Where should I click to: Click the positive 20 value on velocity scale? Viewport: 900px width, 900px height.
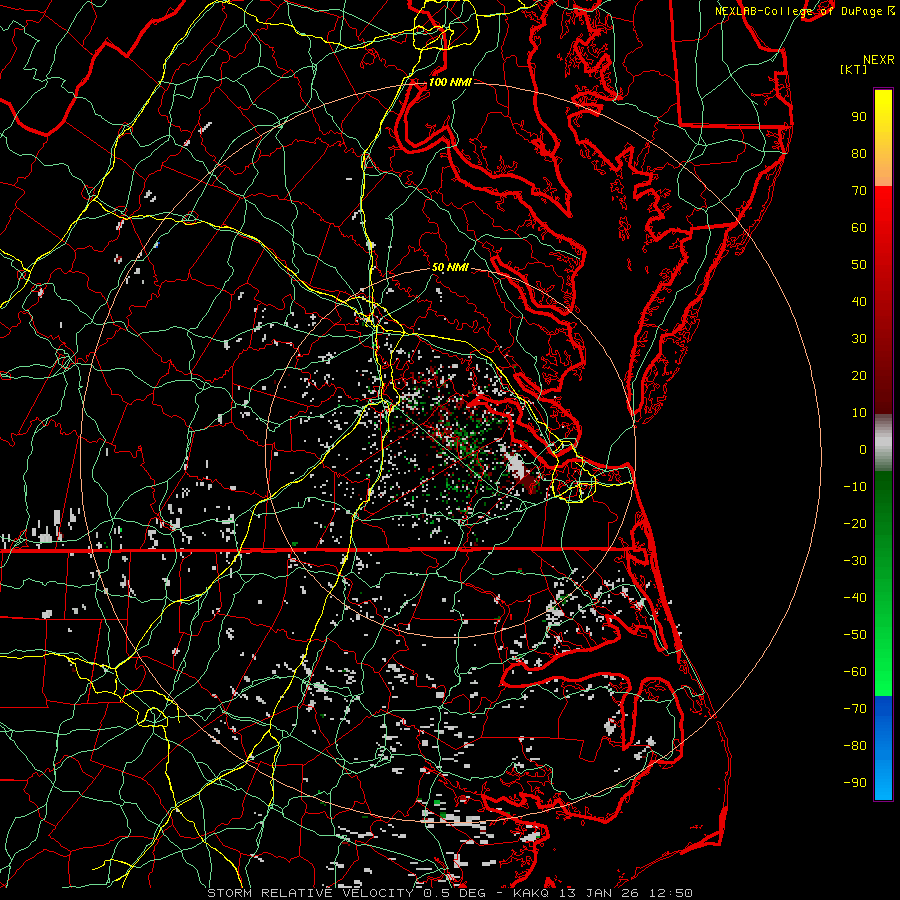[x=859, y=376]
